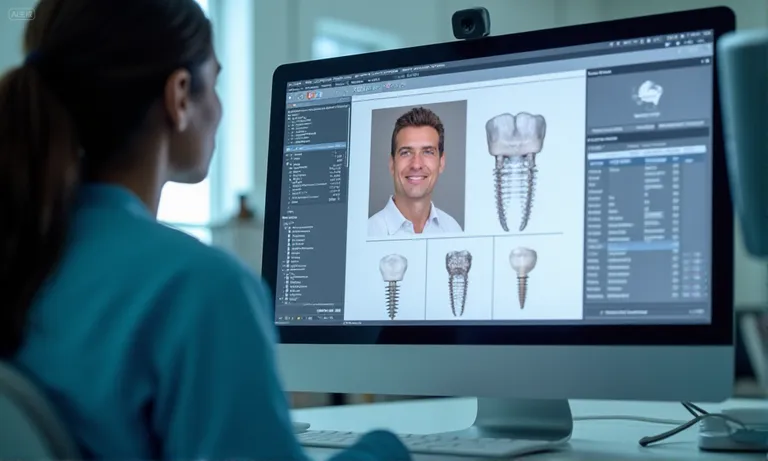Choose the white crown with threaded screw model
The image size is (768, 461).
tap(393, 286)
